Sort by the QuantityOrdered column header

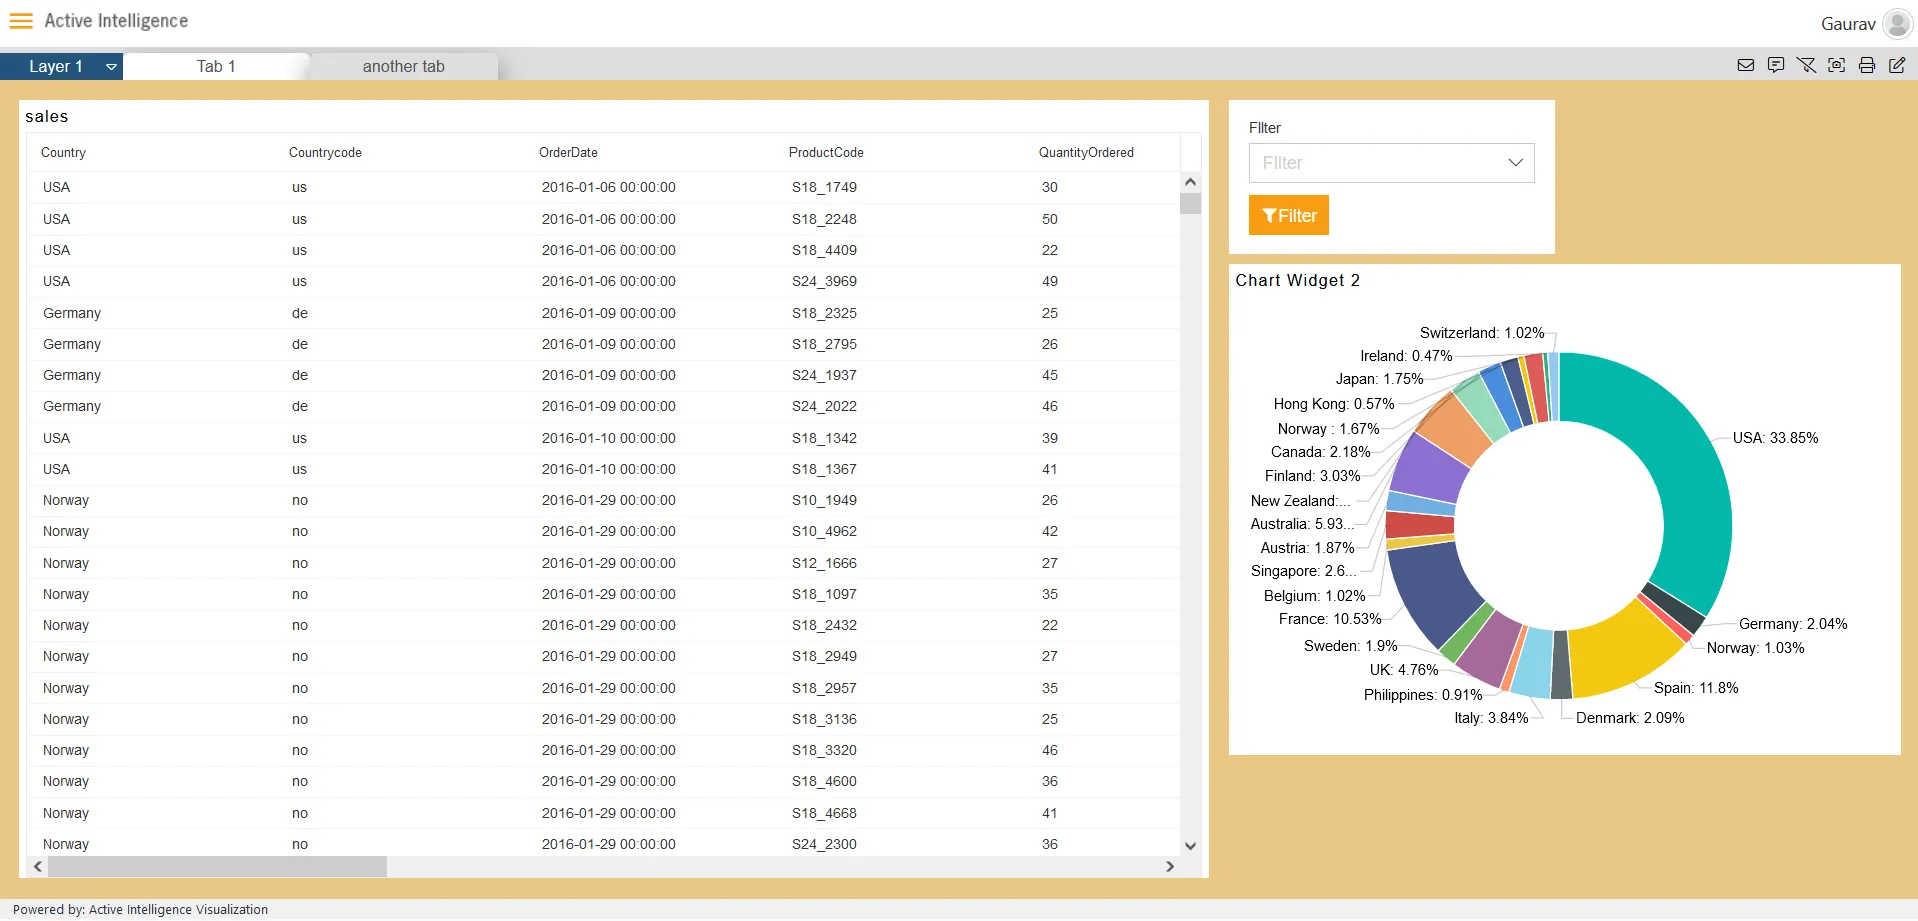pyautogui.click(x=1085, y=153)
